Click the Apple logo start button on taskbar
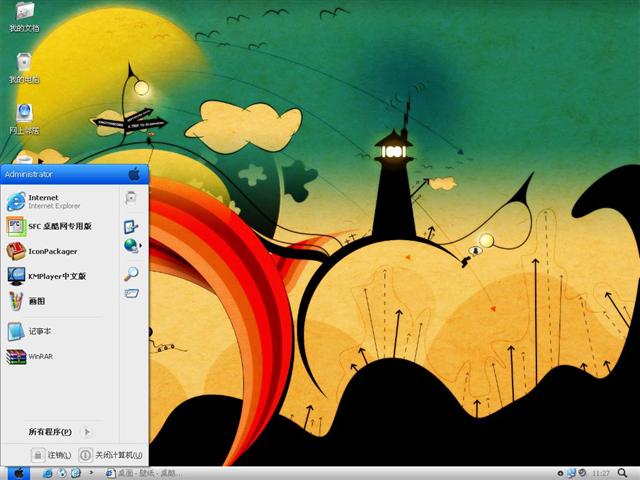Image resolution: width=640 pixels, height=480 pixels. (x=19, y=473)
